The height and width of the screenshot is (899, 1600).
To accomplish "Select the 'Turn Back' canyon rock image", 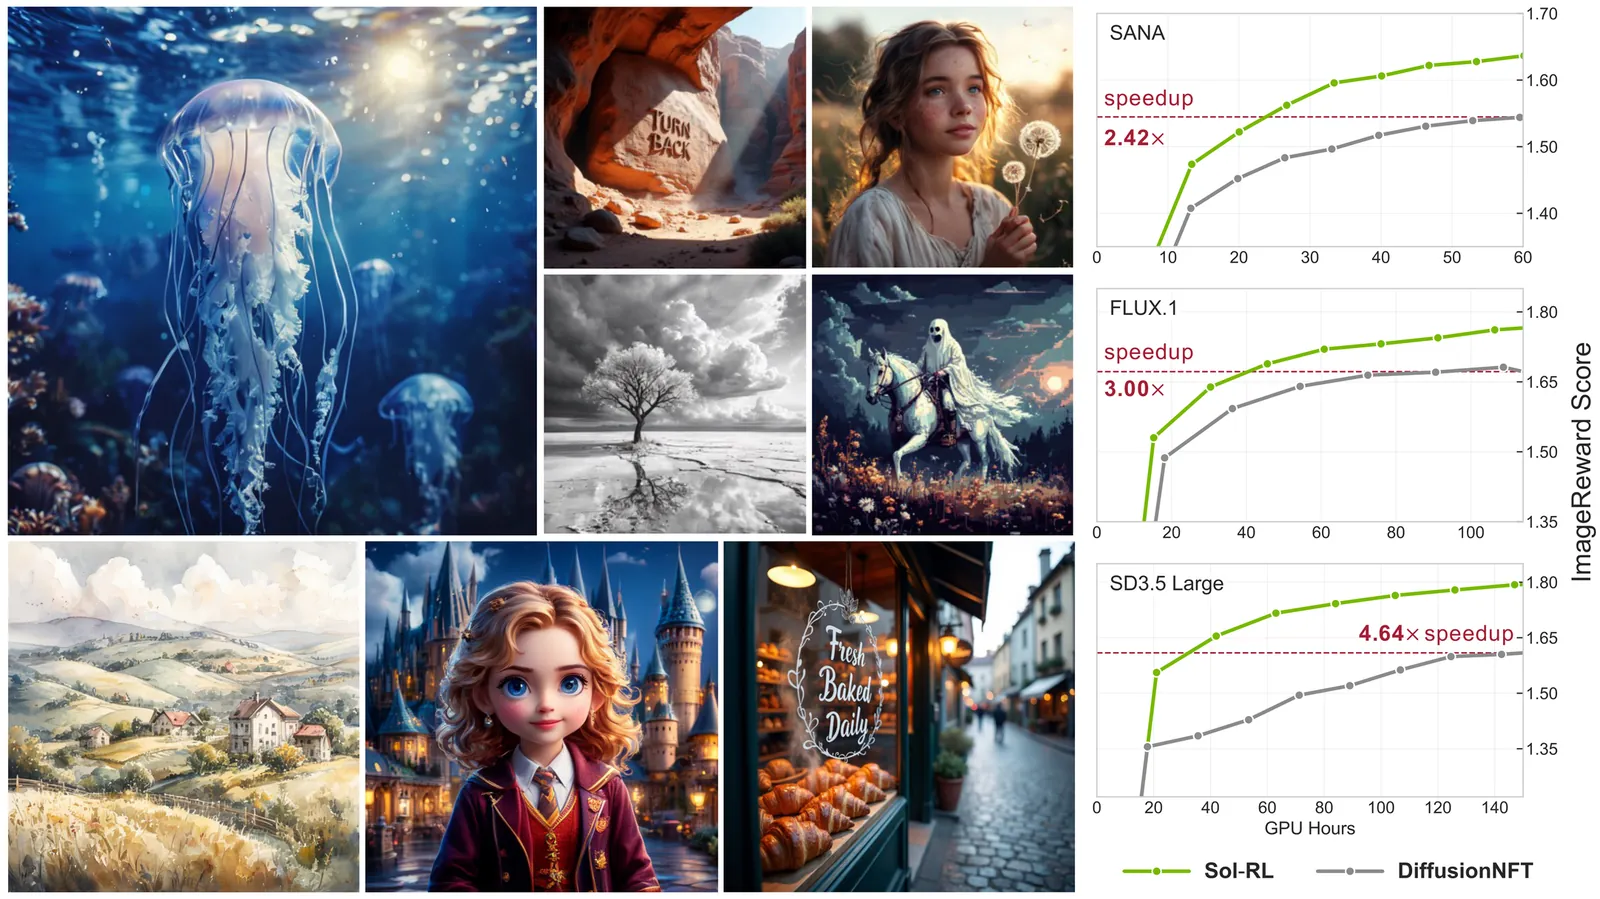I will (674, 137).
